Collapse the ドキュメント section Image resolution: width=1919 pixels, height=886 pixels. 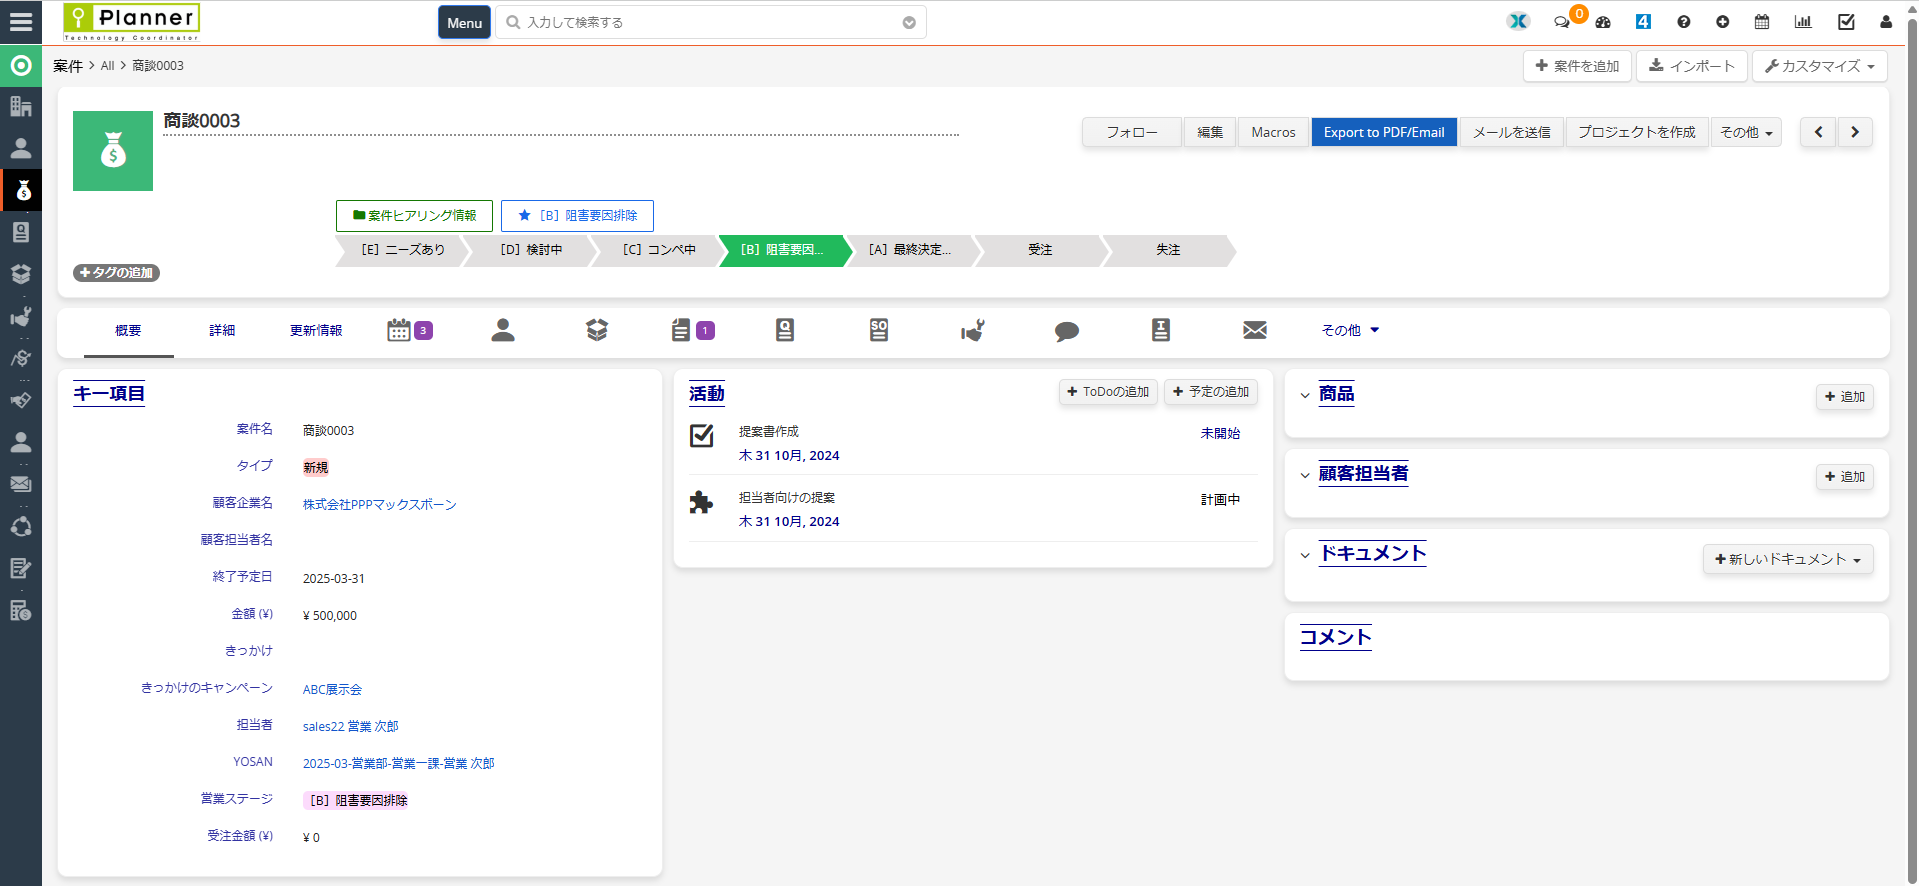pyautogui.click(x=1305, y=556)
